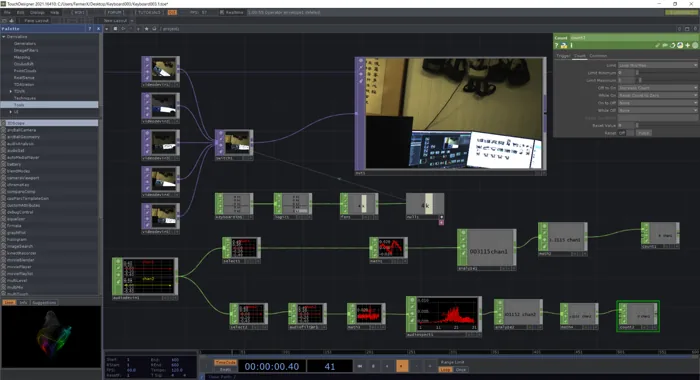Click the jump to start playback button
Image resolution: width=700 pixels, height=380 pixels.
[360, 366]
